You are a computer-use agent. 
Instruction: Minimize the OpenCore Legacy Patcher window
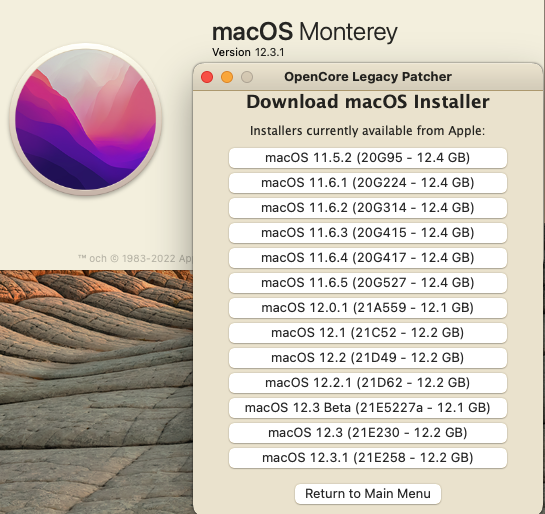227,77
